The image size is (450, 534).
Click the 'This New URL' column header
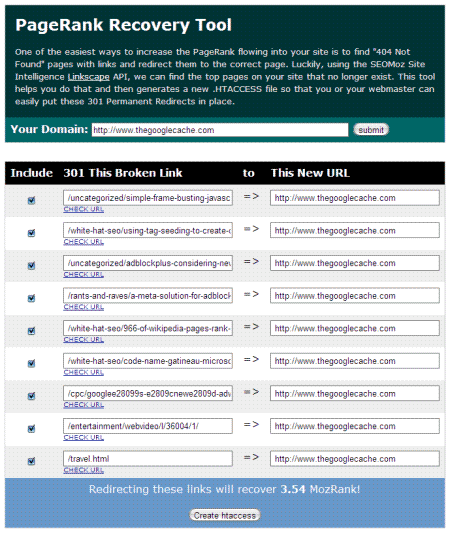310,173
